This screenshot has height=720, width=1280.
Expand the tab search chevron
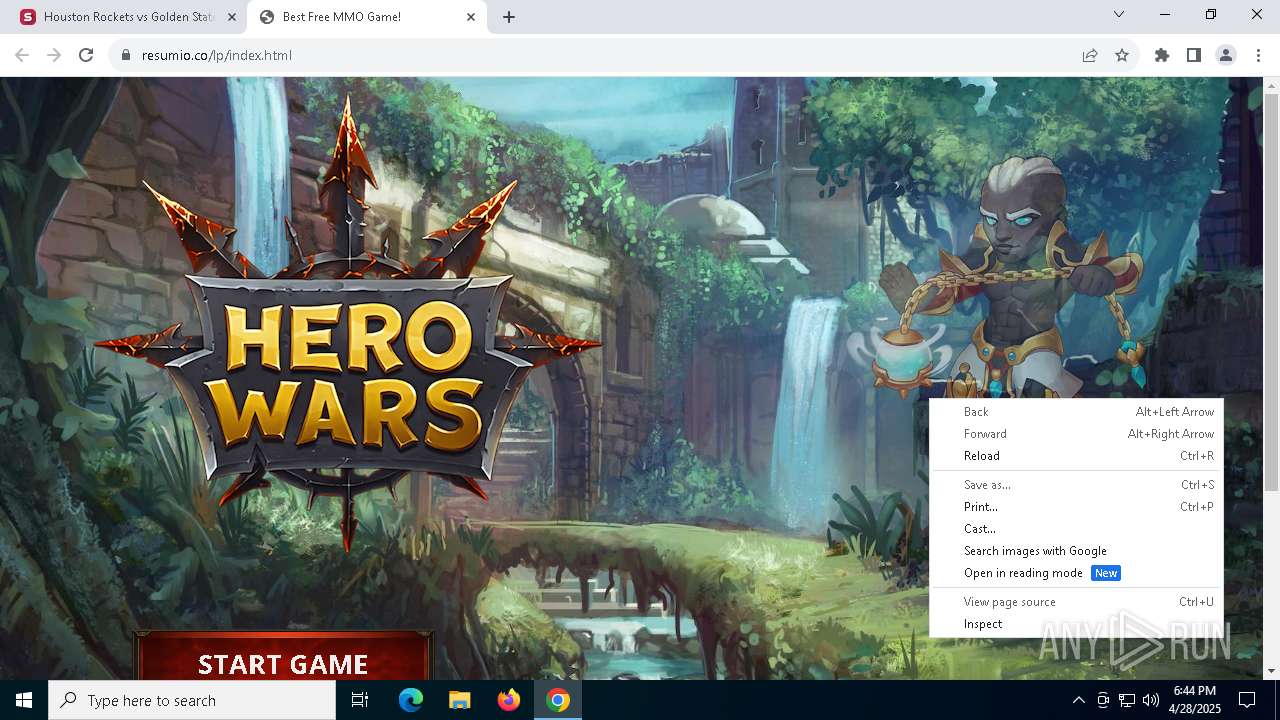[x=1119, y=14]
